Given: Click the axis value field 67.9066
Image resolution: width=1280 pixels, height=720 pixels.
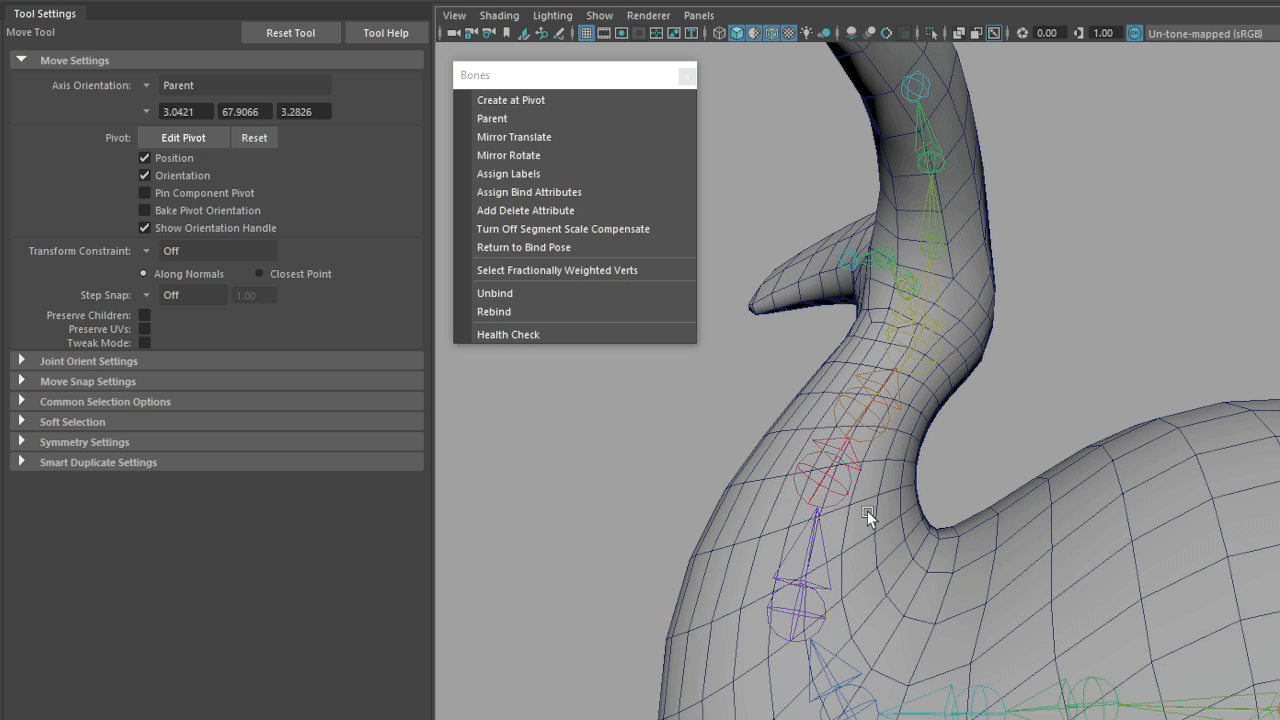Looking at the screenshot, I should point(245,112).
